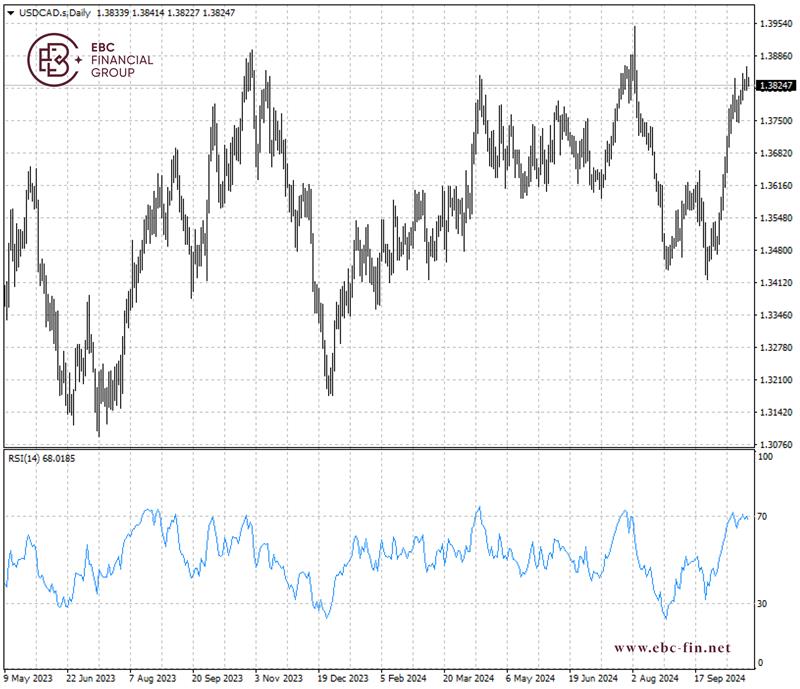Click the EBC circular logo icon
The height and width of the screenshot is (689, 800).
(52, 60)
